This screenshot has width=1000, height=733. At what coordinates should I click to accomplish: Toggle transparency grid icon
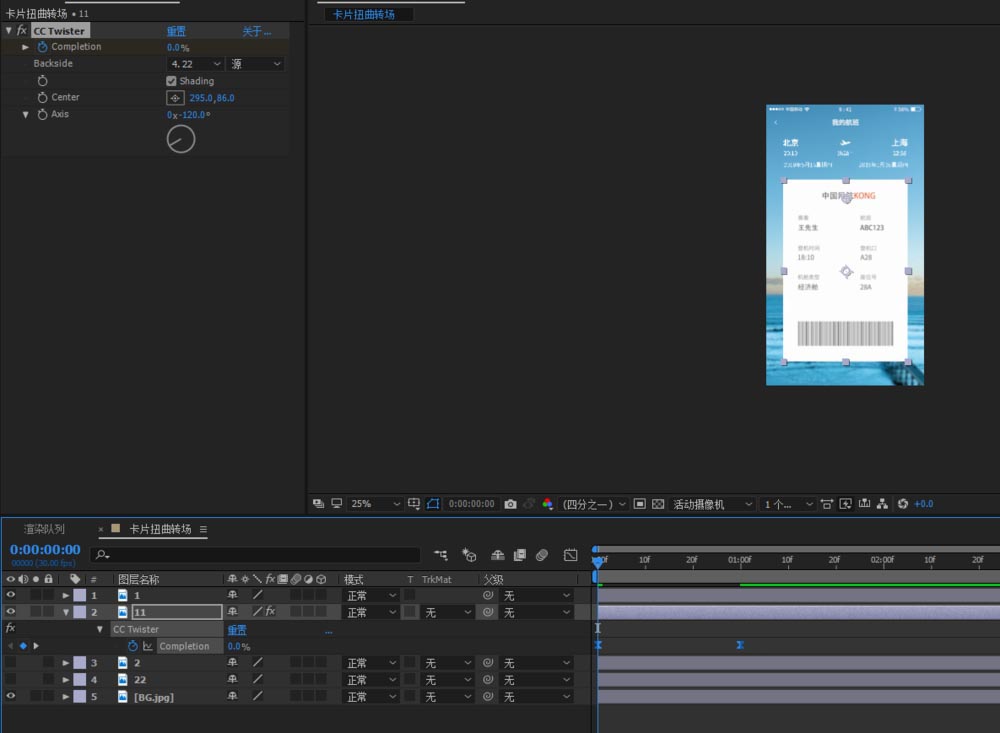click(x=658, y=504)
